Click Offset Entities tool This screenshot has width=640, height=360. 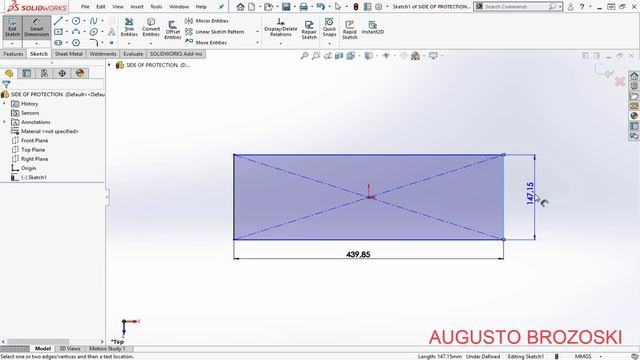tap(173, 30)
